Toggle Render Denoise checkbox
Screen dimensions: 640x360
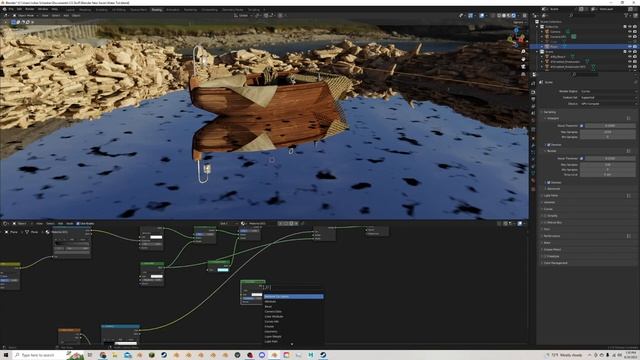(x=549, y=182)
